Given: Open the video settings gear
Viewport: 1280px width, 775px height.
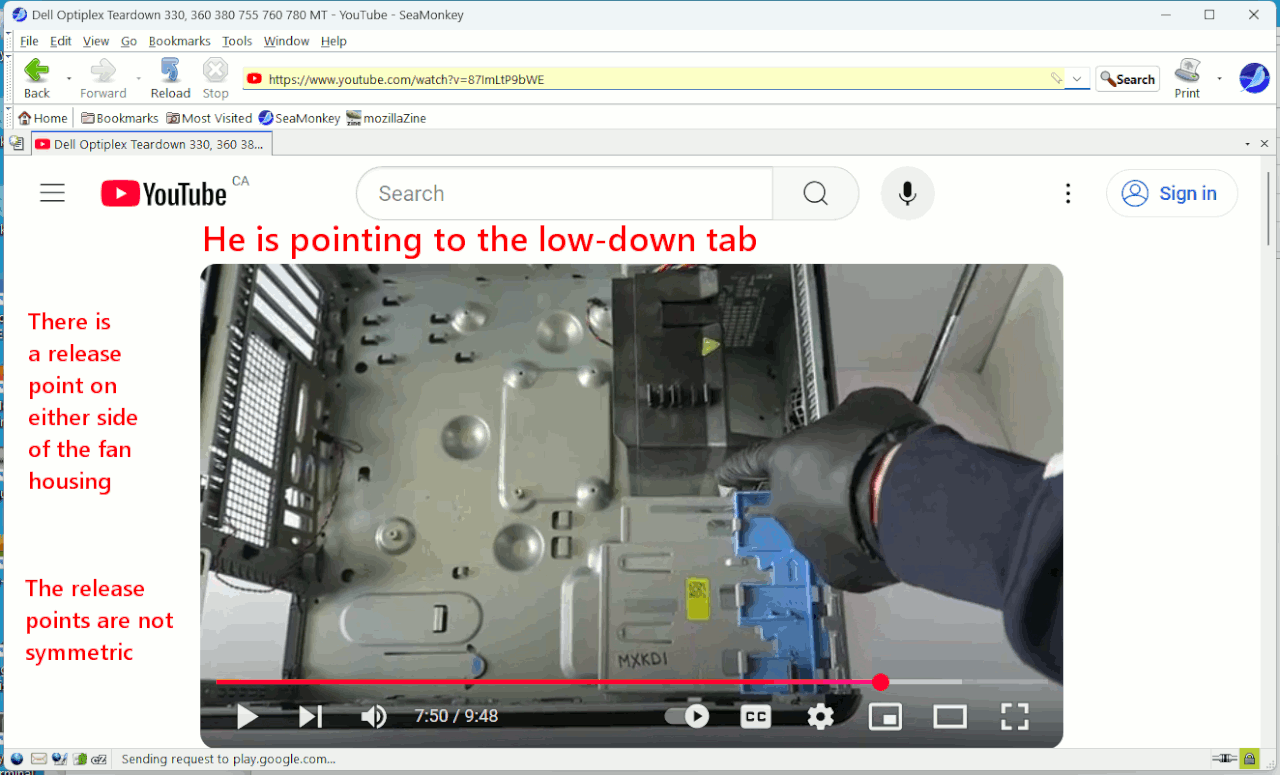Looking at the screenshot, I should (820, 716).
